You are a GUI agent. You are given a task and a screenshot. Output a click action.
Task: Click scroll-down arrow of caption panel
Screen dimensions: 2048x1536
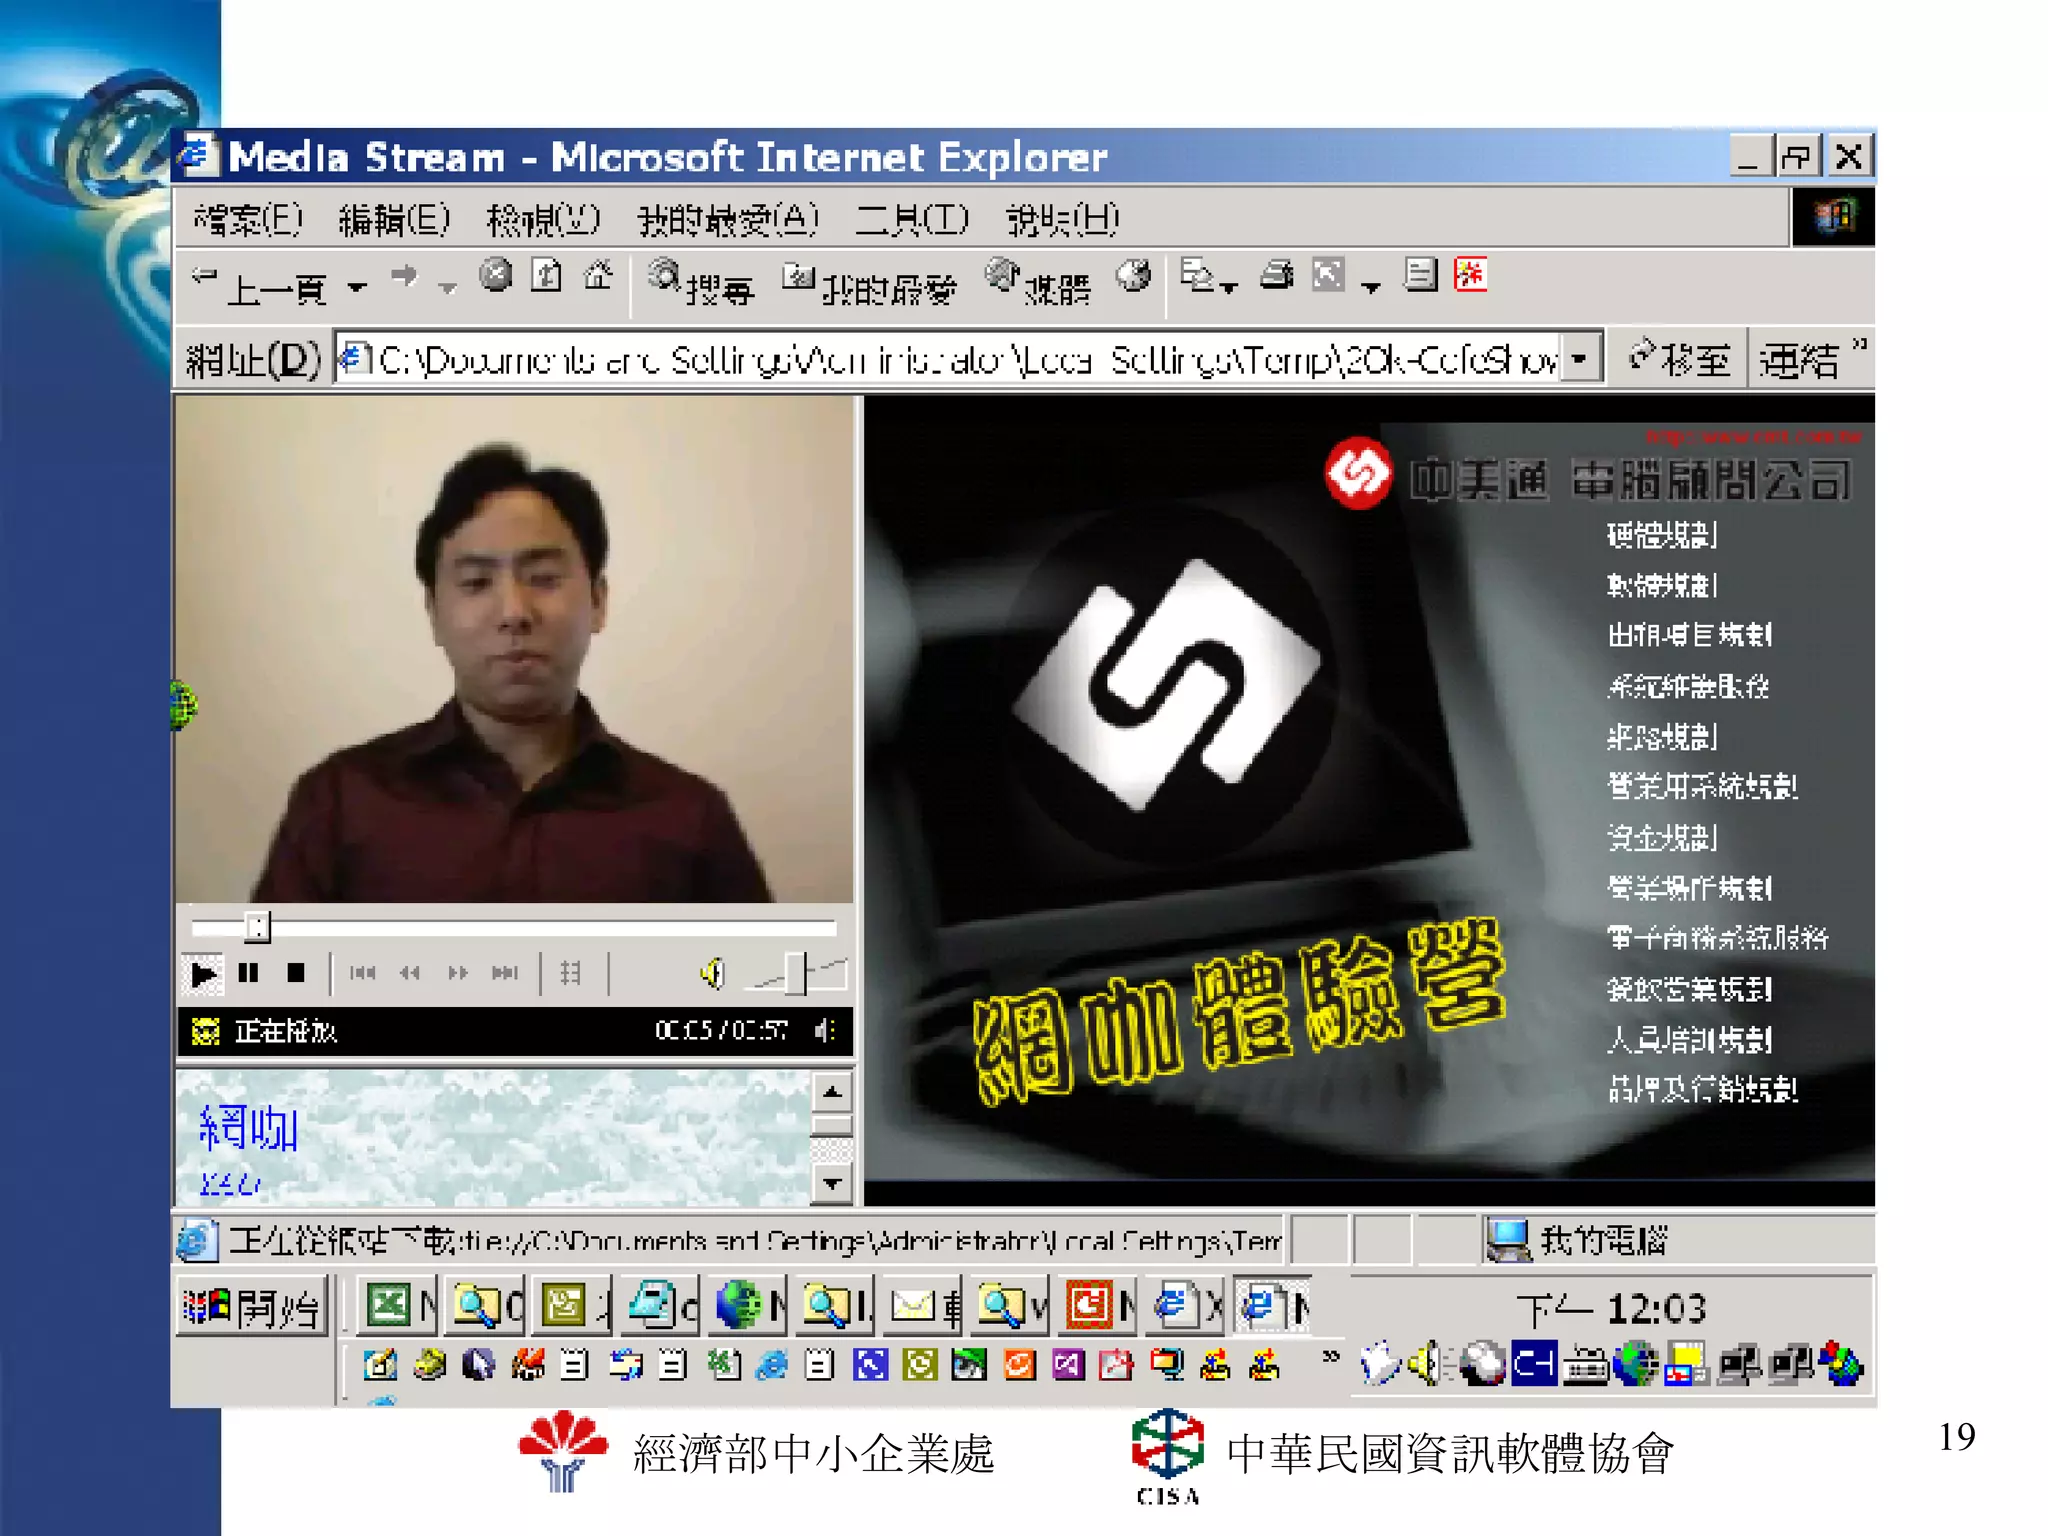pos(832,1184)
